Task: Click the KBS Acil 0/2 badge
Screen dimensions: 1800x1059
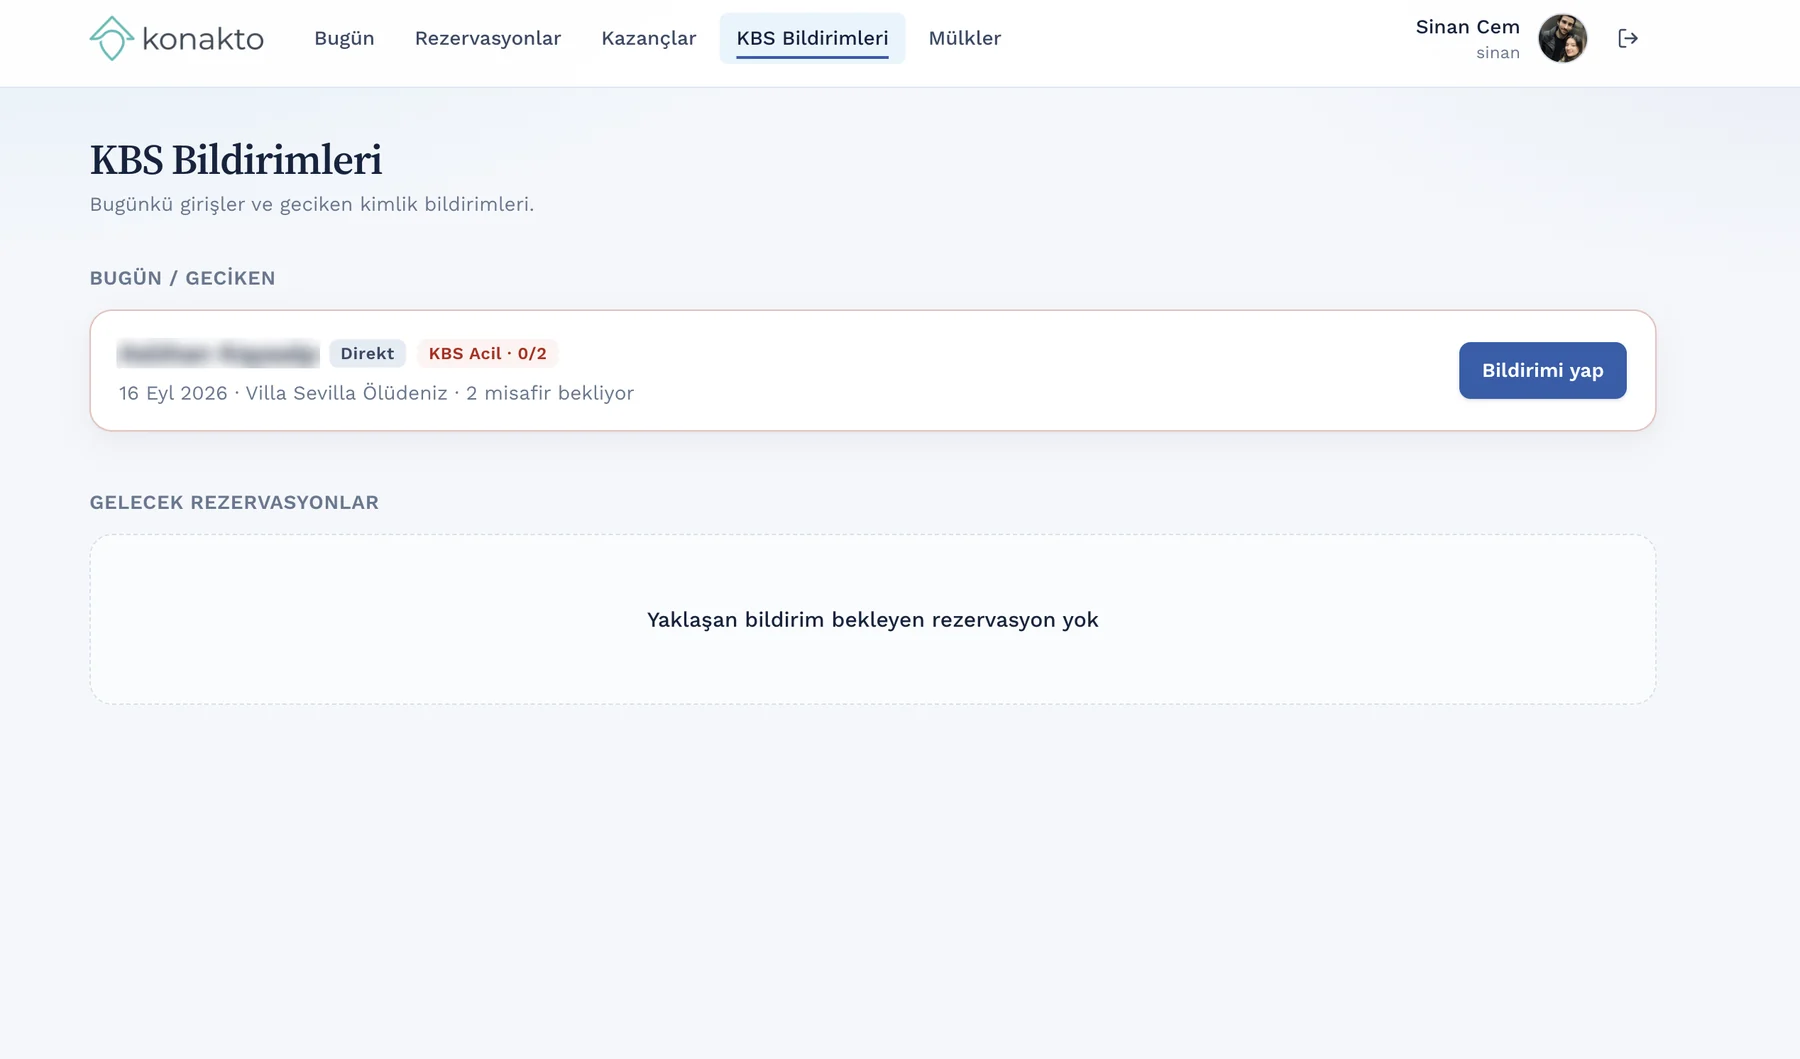Action: click(x=487, y=353)
